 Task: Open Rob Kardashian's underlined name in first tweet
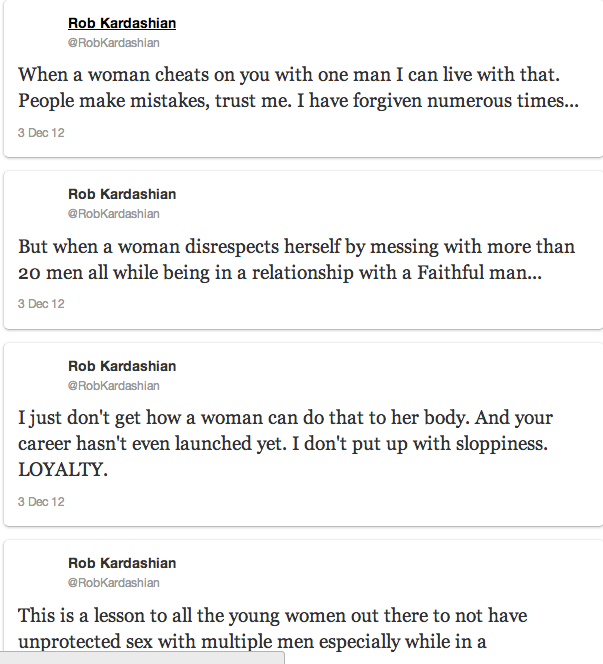tap(122, 23)
